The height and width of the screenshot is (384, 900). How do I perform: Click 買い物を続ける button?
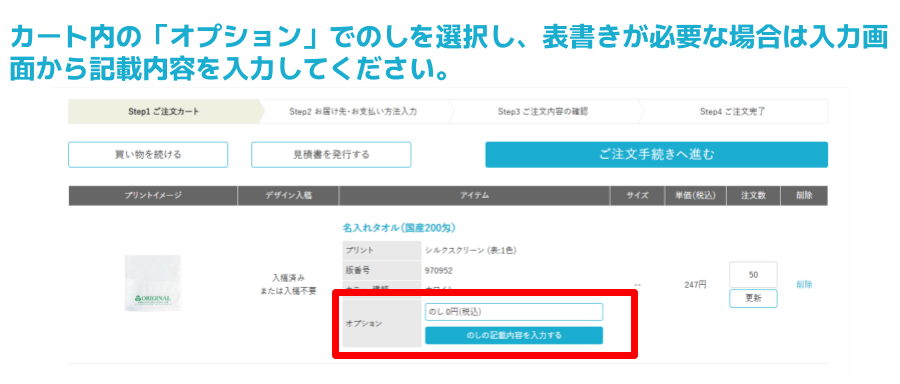tap(148, 155)
